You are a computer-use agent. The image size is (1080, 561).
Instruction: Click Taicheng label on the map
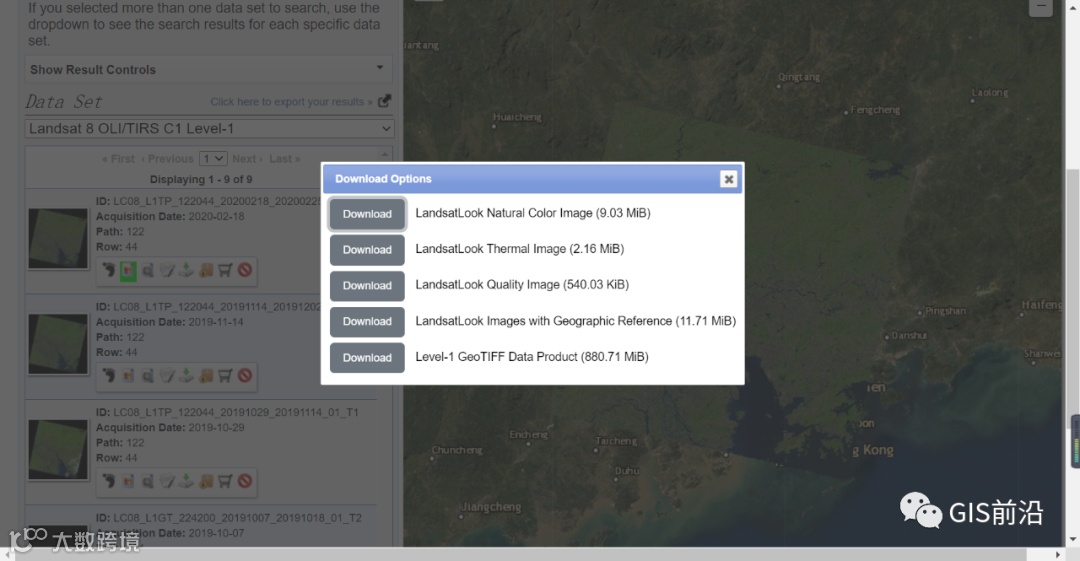click(x=616, y=441)
